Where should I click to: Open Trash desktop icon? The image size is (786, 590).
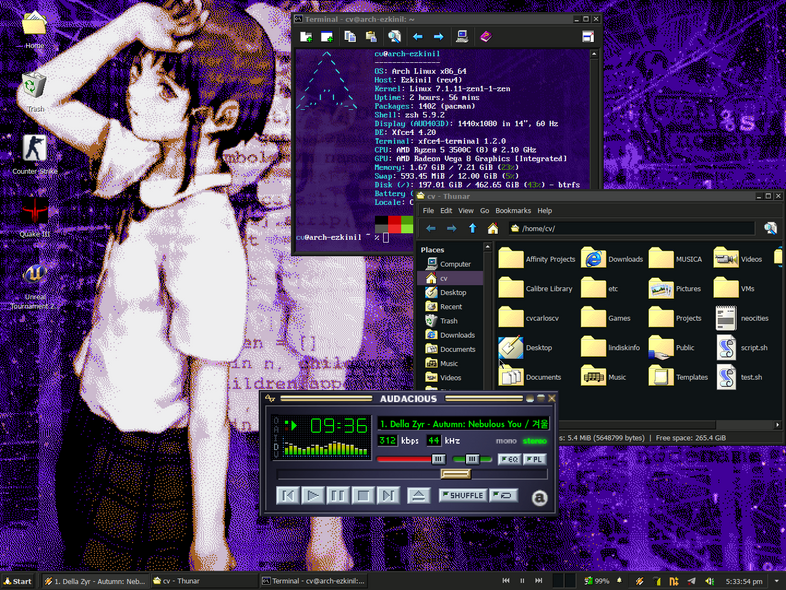pos(34,92)
